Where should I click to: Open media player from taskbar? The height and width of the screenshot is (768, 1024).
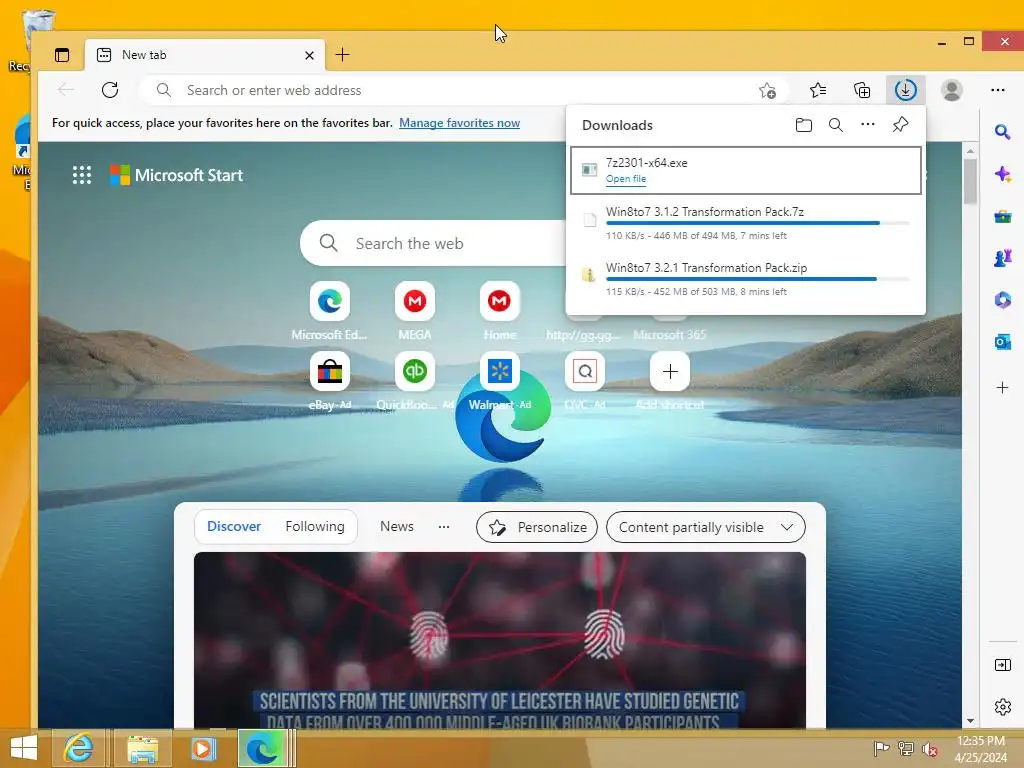click(203, 748)
